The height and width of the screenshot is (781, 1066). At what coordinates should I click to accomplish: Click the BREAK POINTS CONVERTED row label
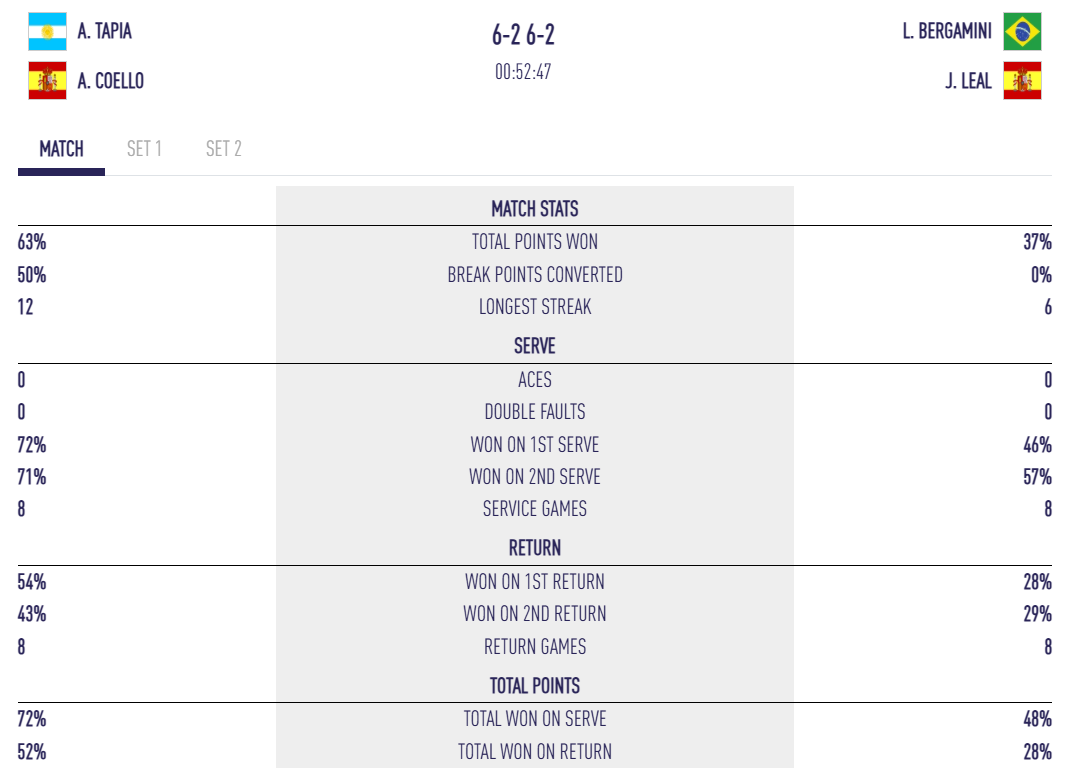[x=534, y=275]
